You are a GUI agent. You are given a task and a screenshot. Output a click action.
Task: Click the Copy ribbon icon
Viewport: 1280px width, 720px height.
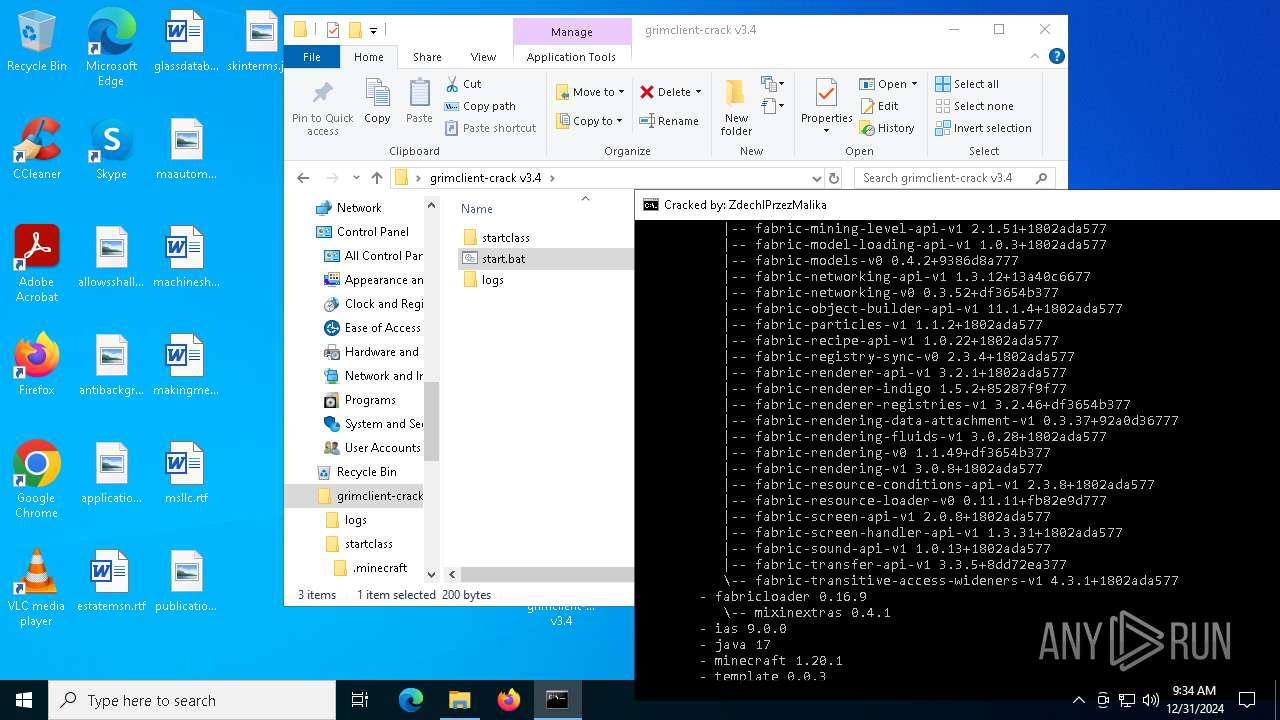tap(377, 102)
